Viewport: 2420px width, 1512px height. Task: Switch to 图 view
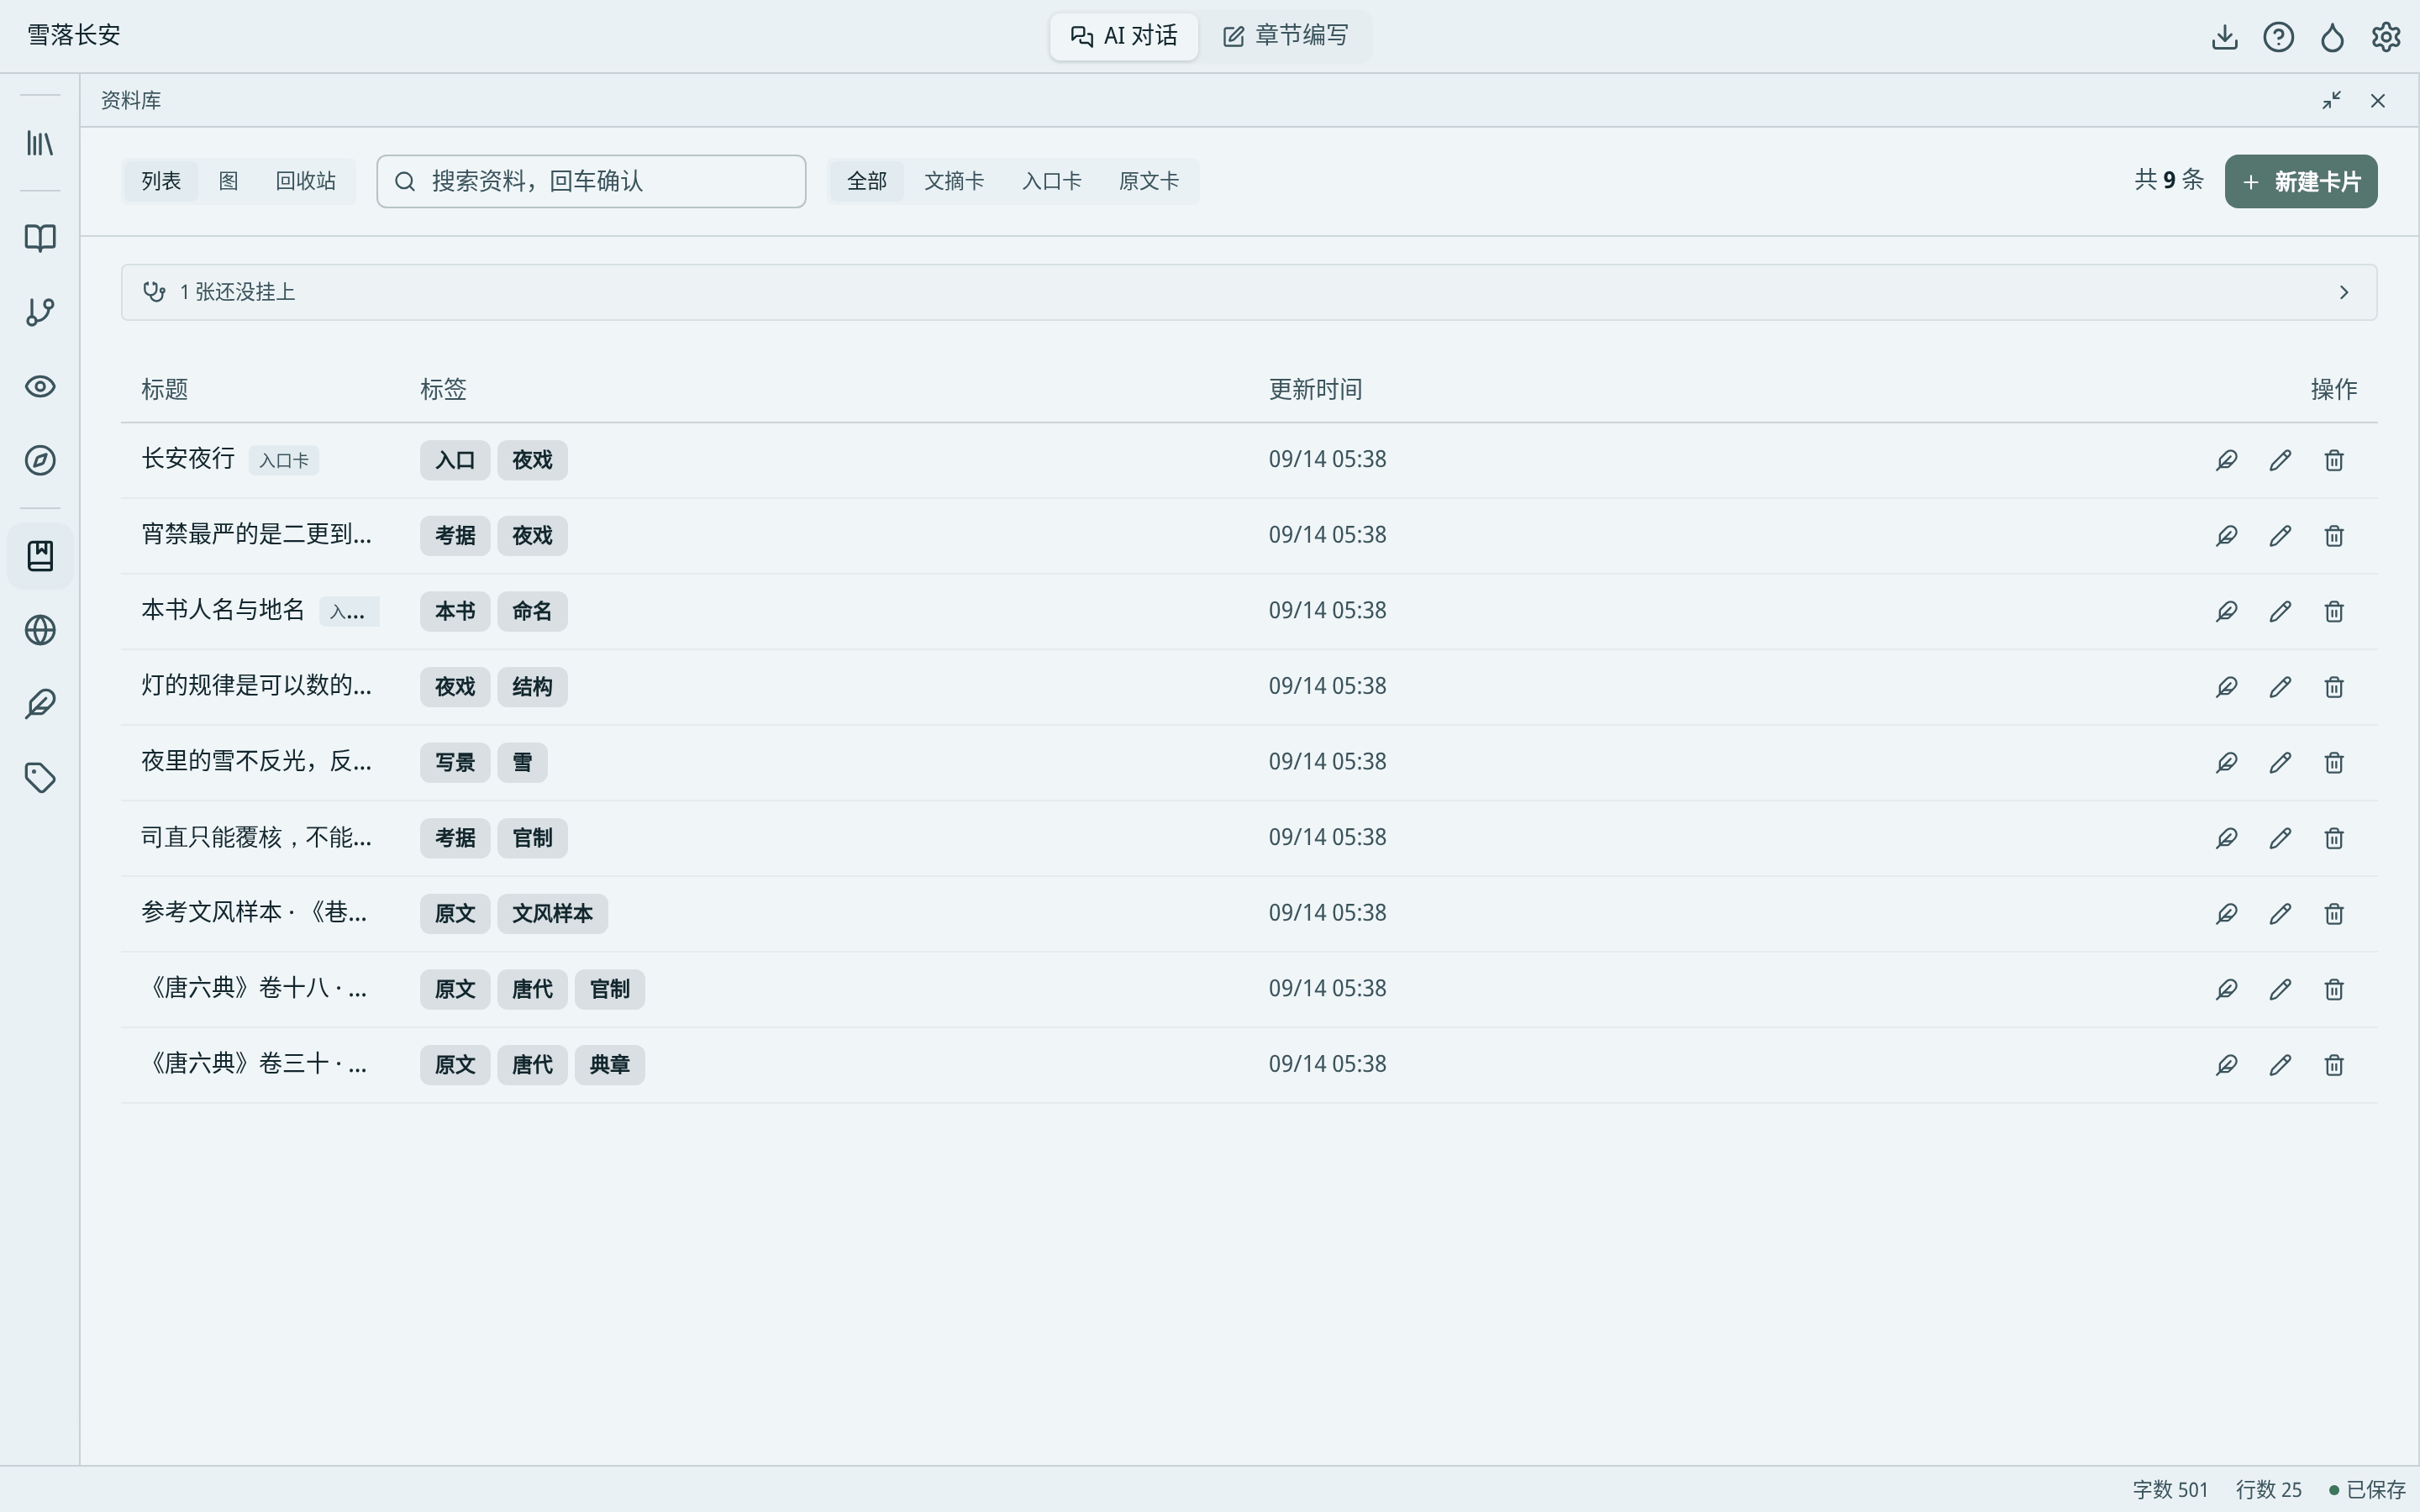coord(228,181)
